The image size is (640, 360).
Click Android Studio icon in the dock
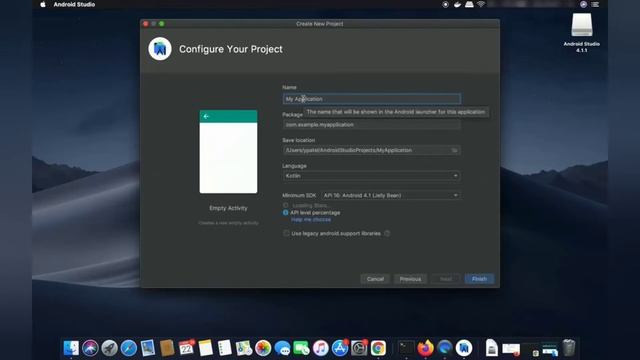tap(464, 348)
